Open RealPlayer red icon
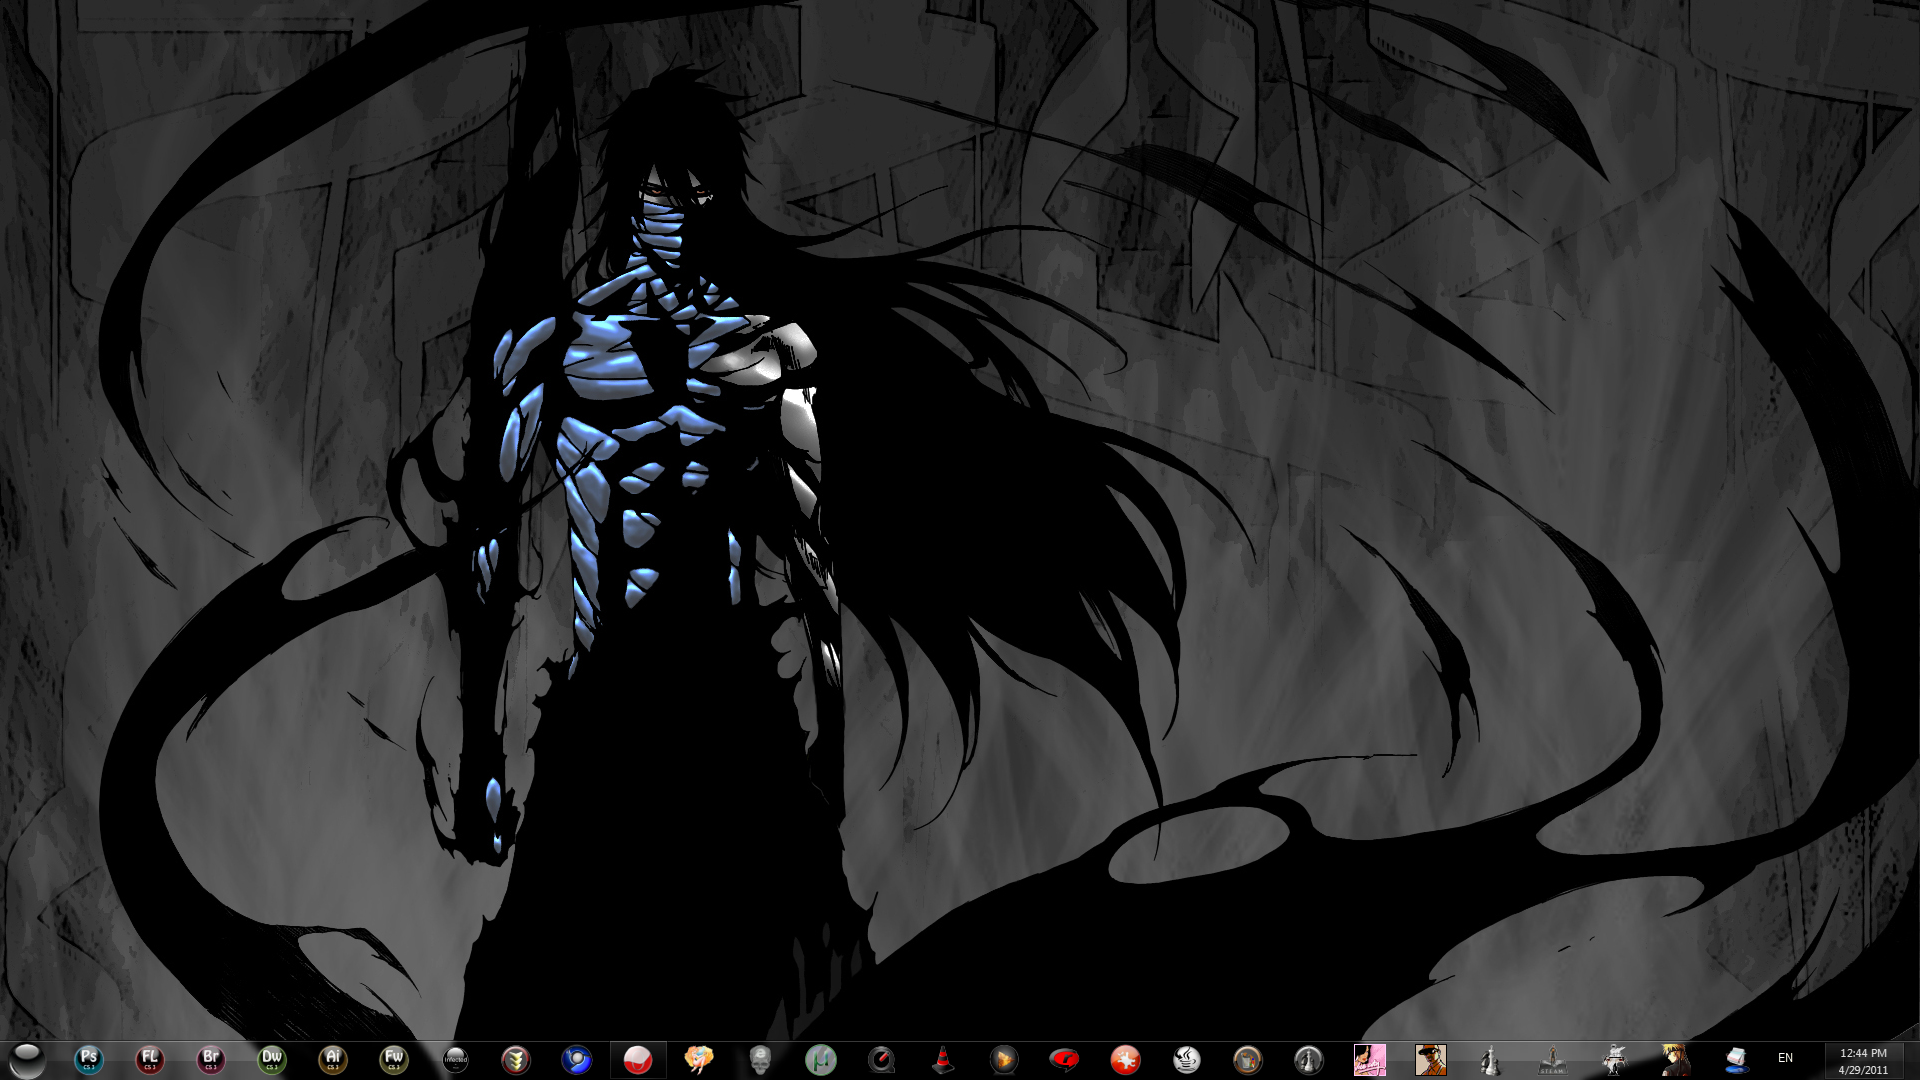The width and height of the screenshot is (1920, 1080). 1065,1059
